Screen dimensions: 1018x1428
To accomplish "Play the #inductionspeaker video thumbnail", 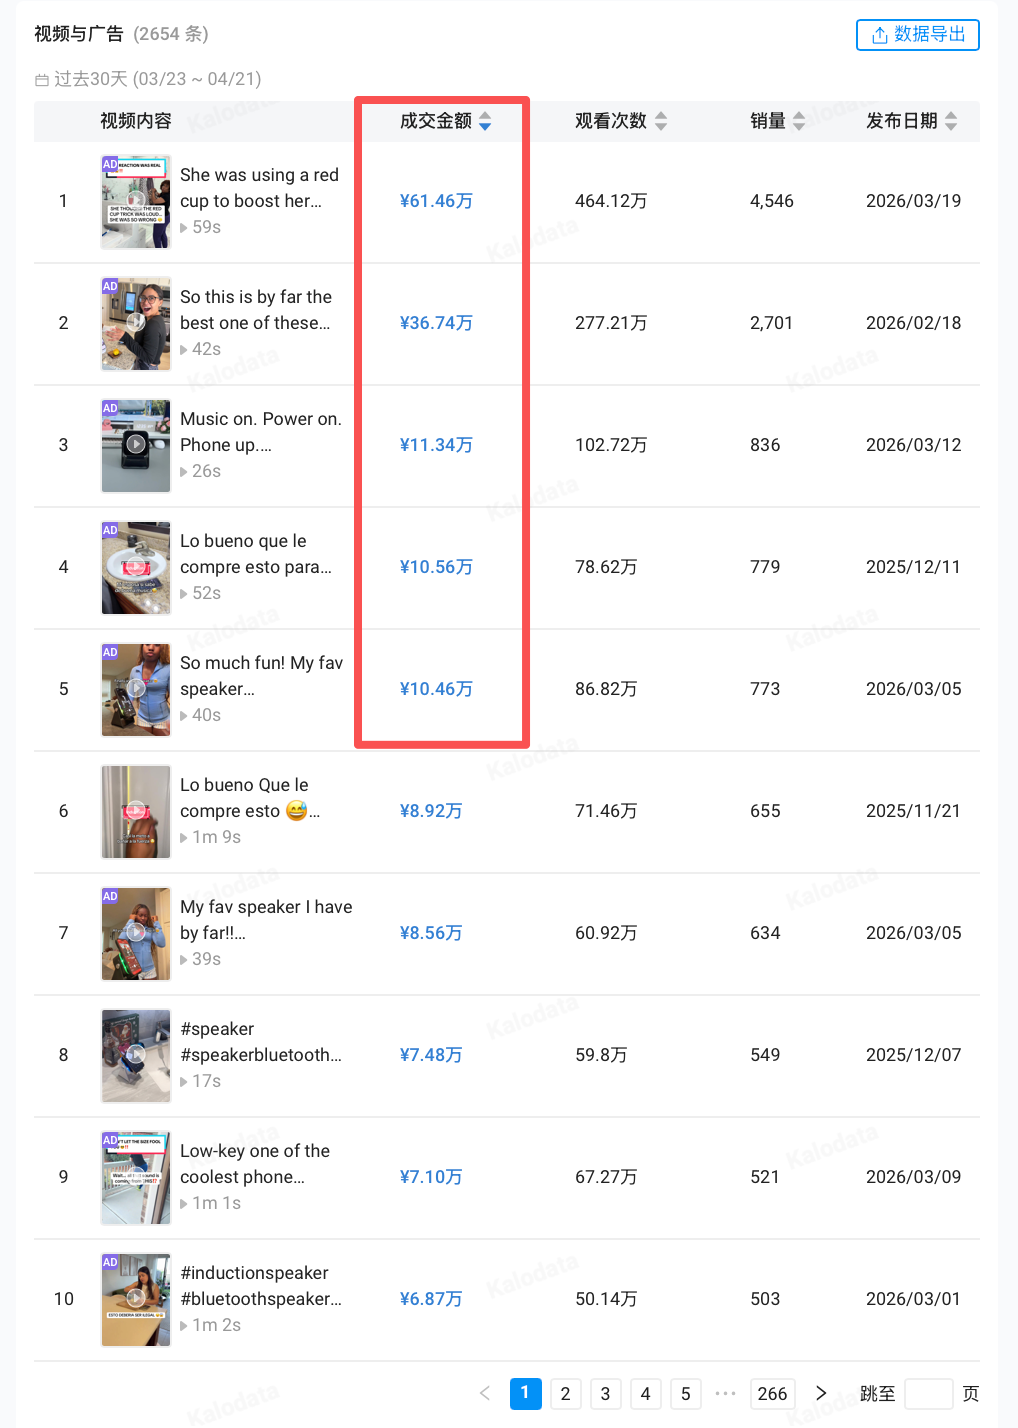I will click(x=136, y=1299).
